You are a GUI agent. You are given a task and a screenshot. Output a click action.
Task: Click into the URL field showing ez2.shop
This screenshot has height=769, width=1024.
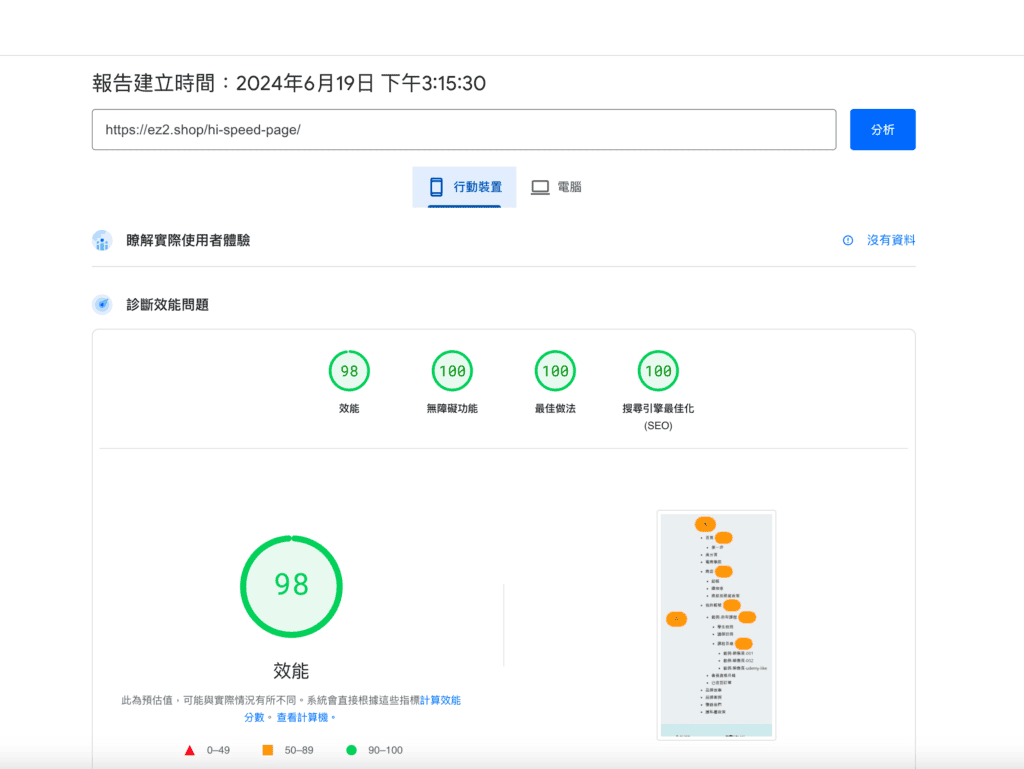click(x=463, y=130)
